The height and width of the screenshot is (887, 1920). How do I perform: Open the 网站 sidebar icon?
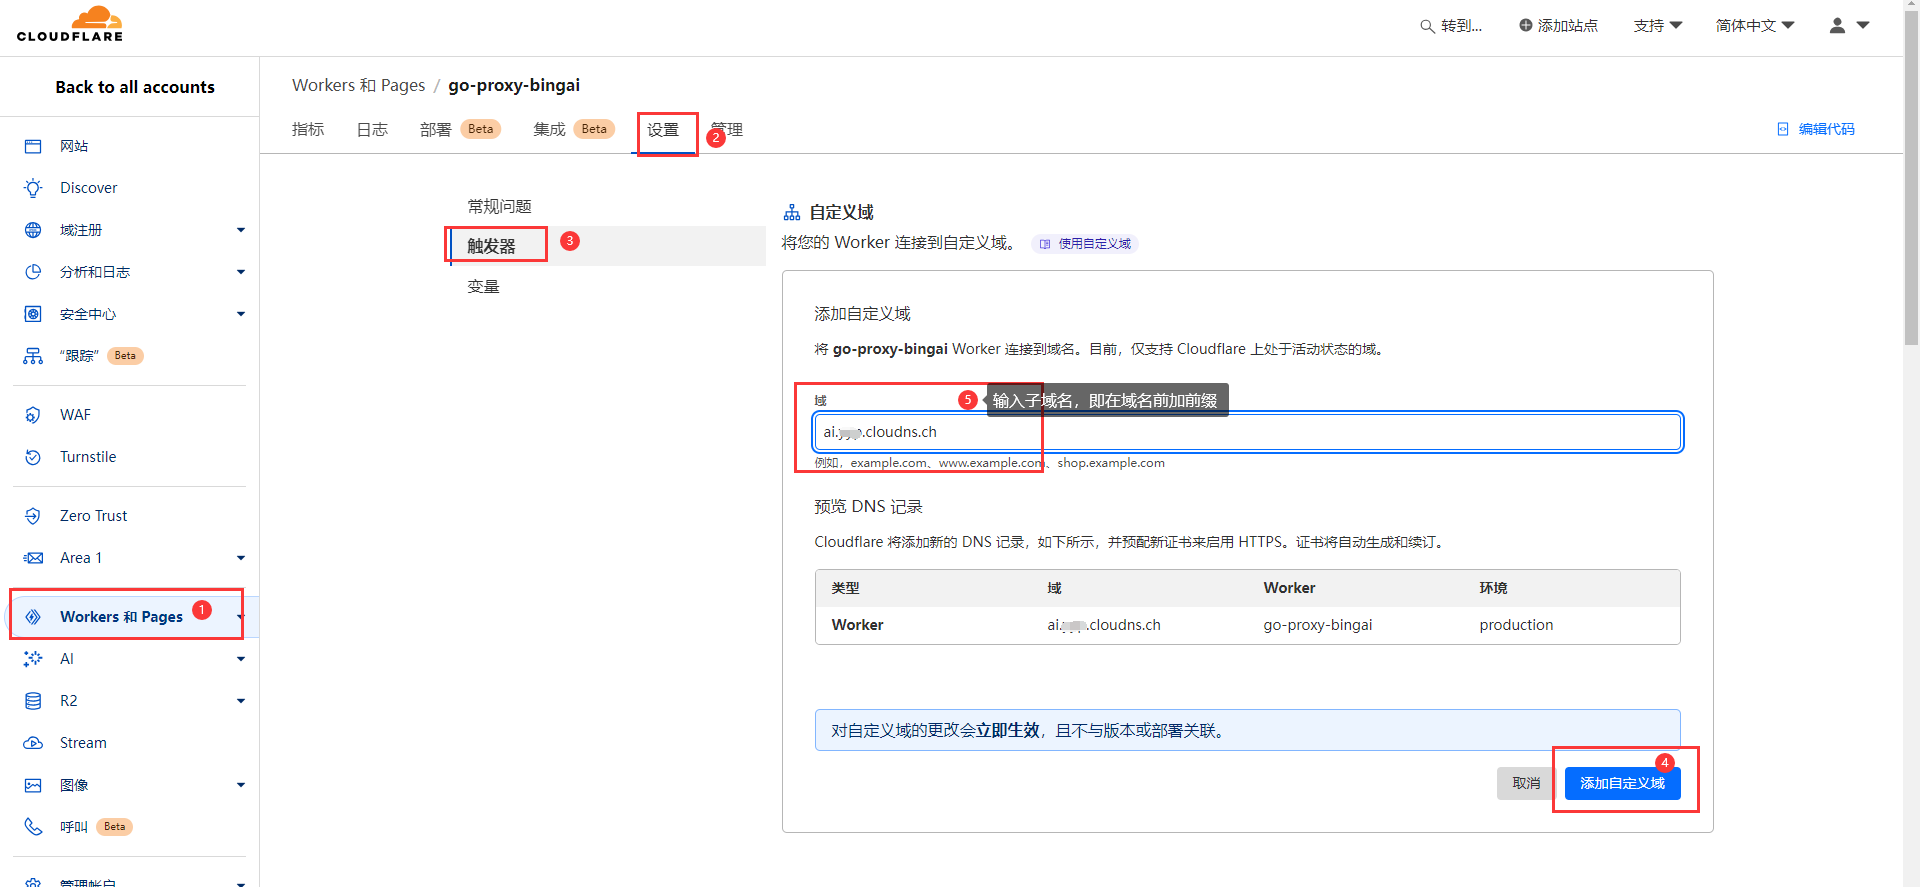(x=33, y=146)
